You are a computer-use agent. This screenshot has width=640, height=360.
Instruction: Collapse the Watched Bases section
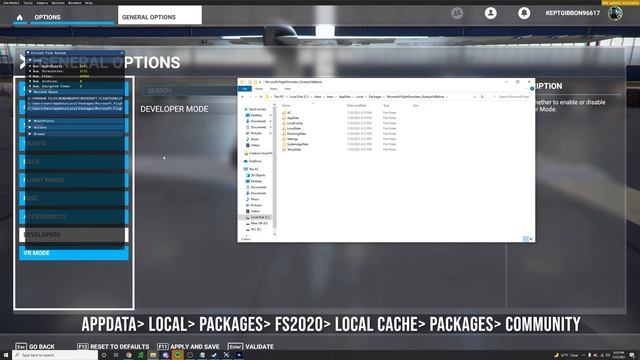tap(30, 92)
